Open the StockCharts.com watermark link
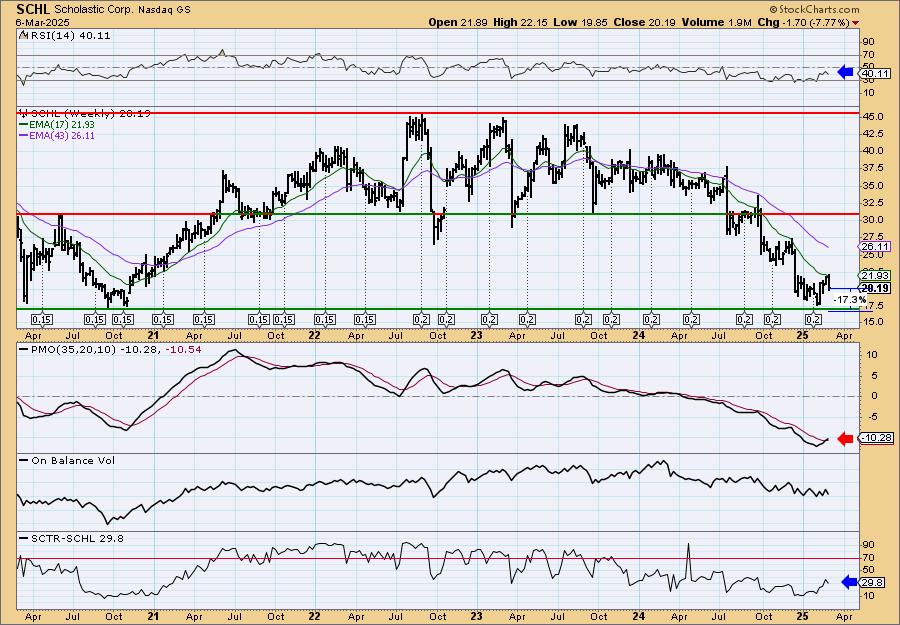900x625 pixels. [819, 10]
